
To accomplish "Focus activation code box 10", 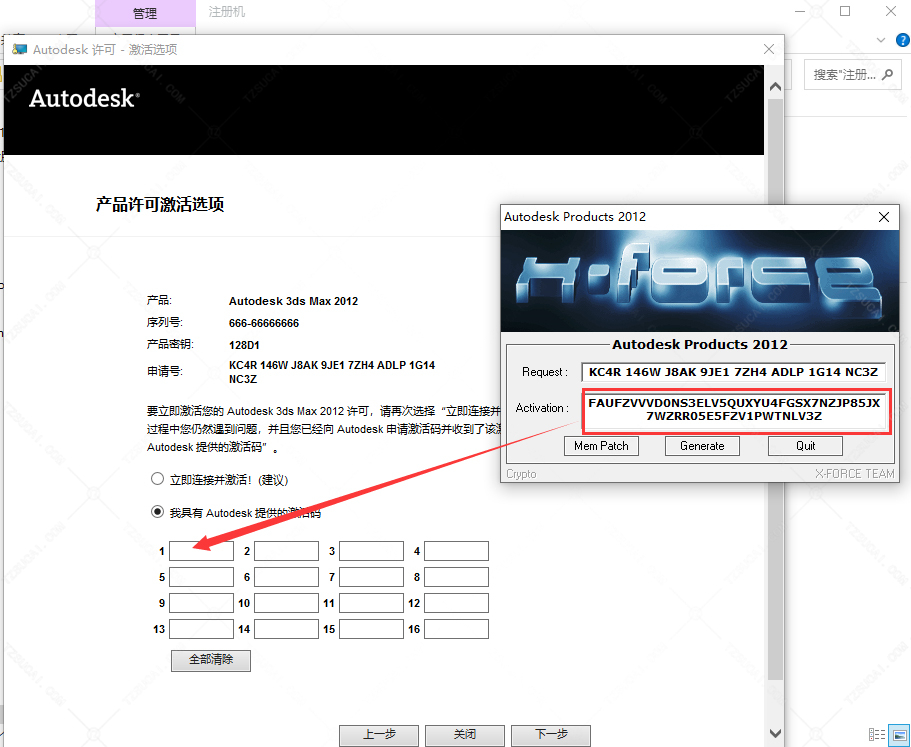I will coord(286,603).
